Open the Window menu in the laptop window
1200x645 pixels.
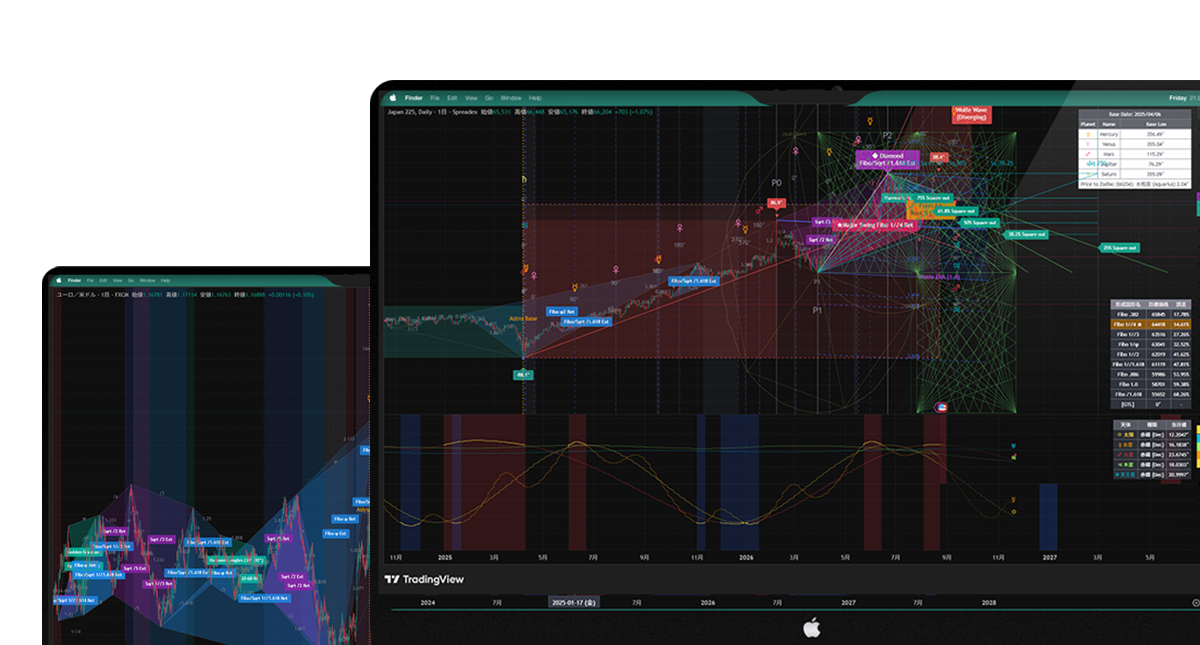point(511,98)
